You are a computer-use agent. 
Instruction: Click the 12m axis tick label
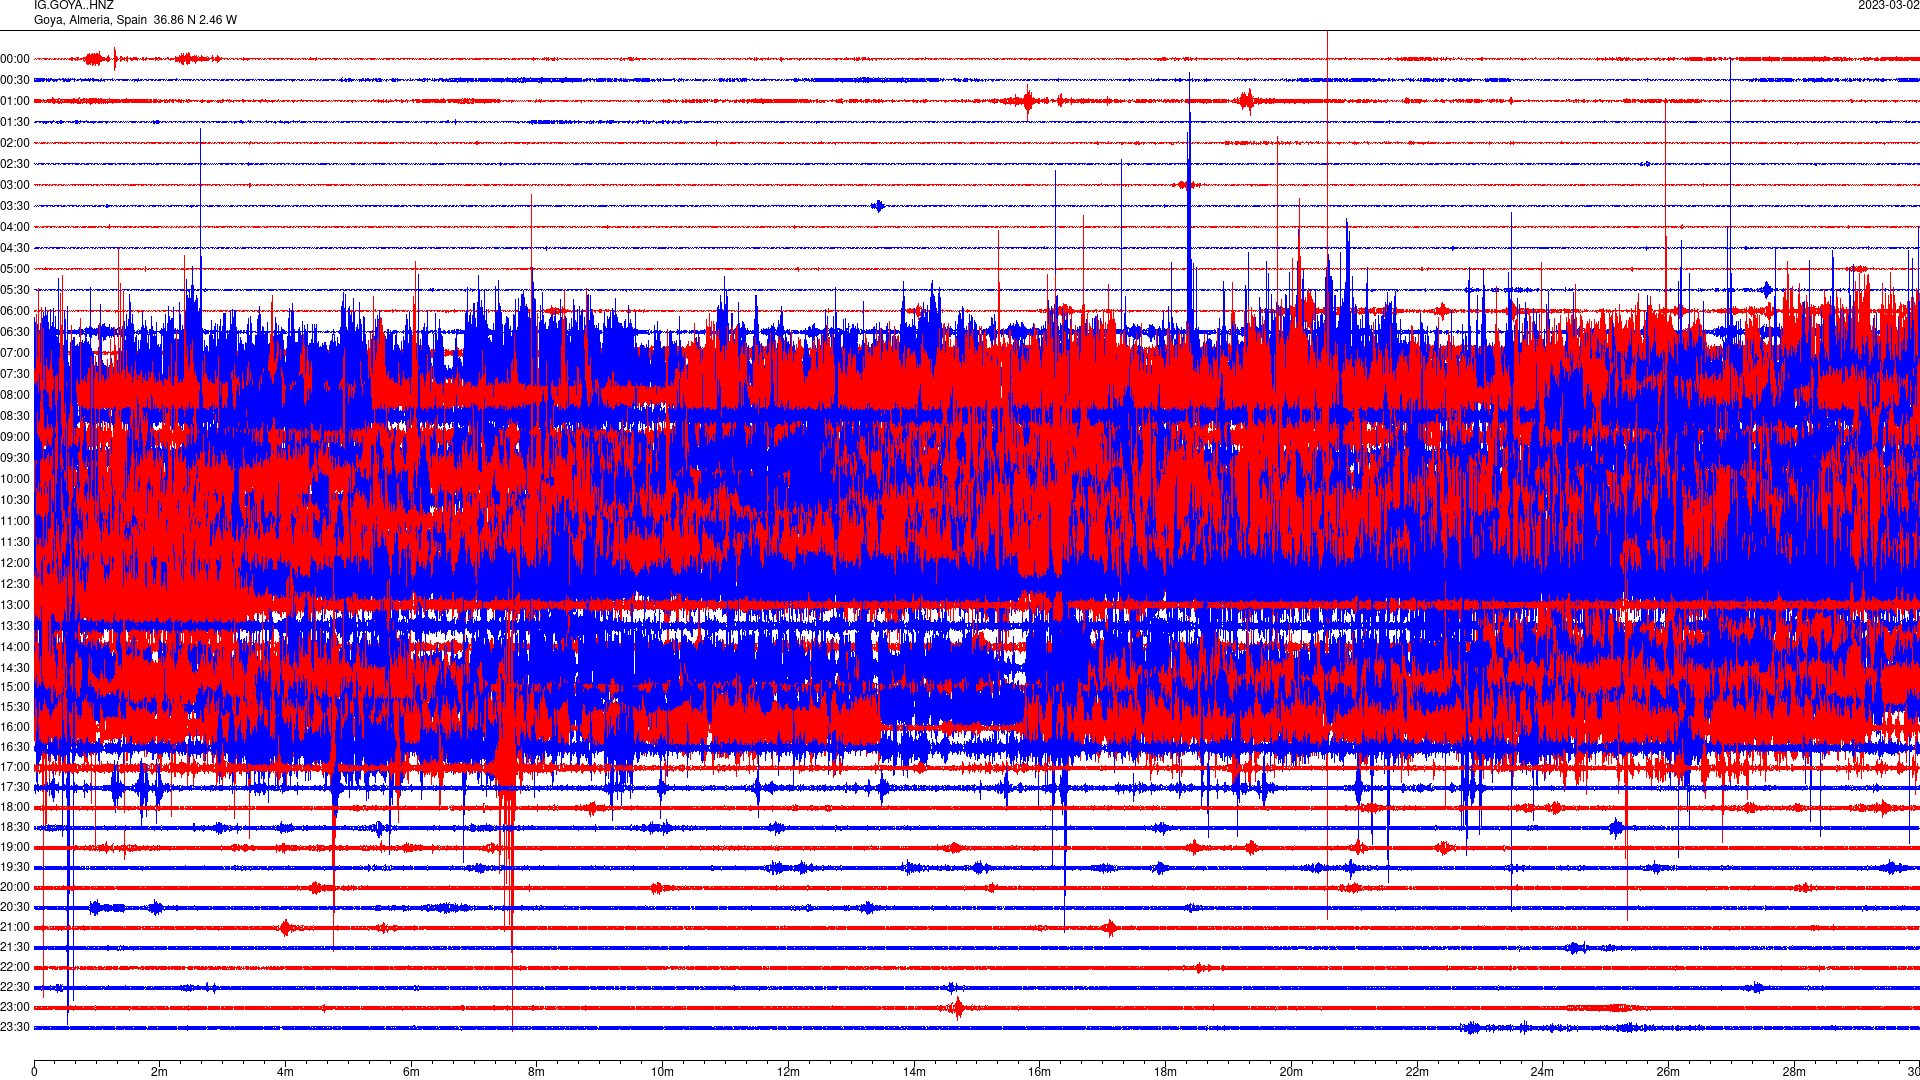point(788,1072)
